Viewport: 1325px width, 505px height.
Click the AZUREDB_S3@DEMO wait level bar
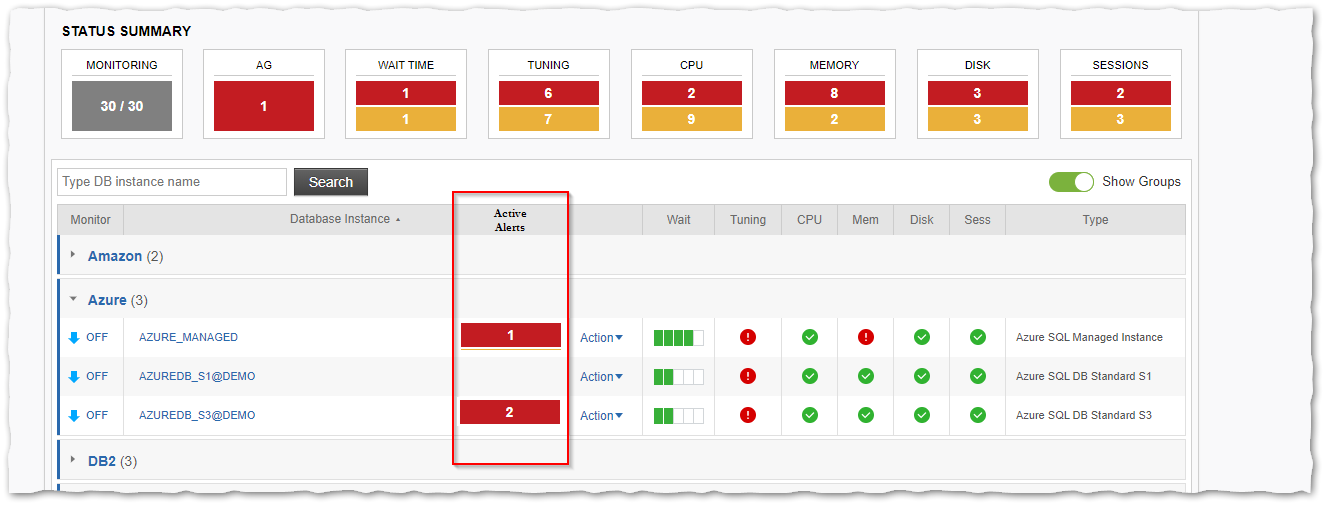[679, 416]
